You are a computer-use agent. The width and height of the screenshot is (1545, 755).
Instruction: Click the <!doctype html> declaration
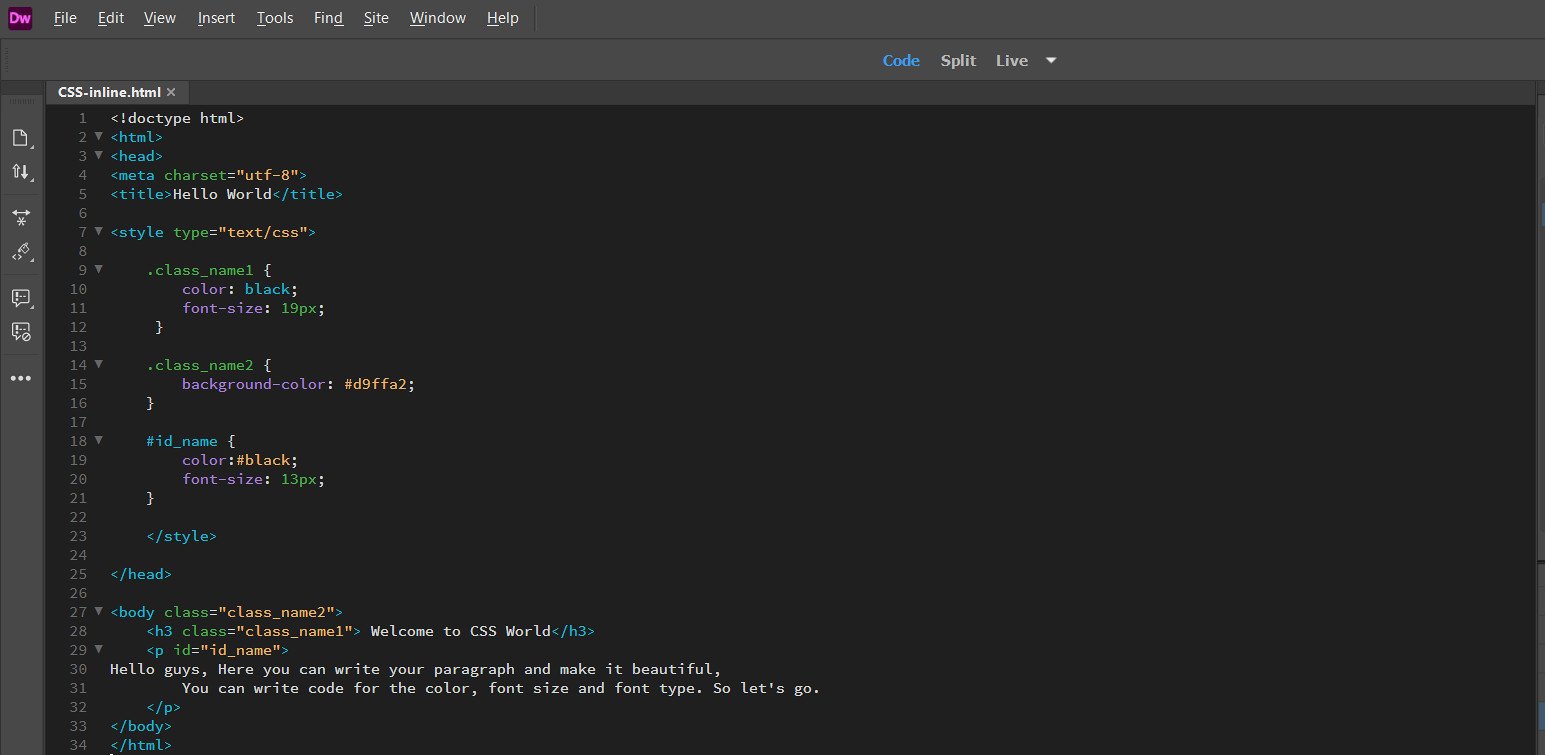coord(177,118)
